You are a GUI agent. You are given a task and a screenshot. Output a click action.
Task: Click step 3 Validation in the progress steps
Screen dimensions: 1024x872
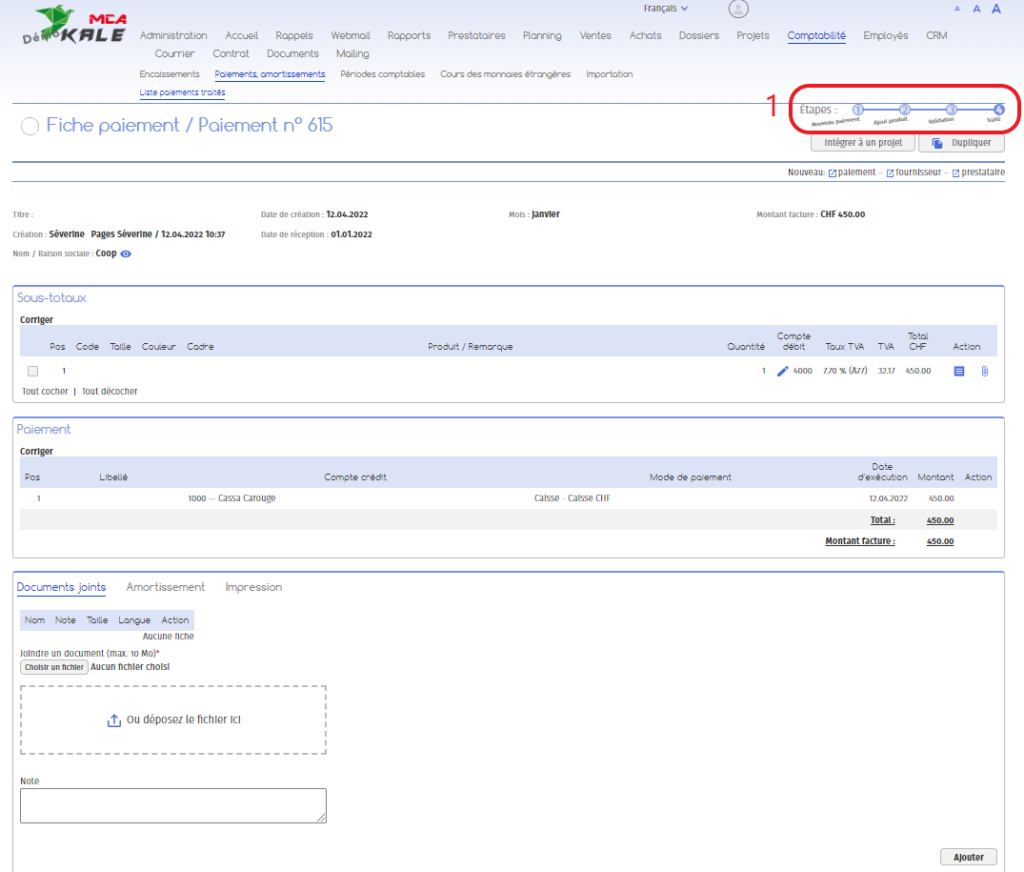point(951,110)
